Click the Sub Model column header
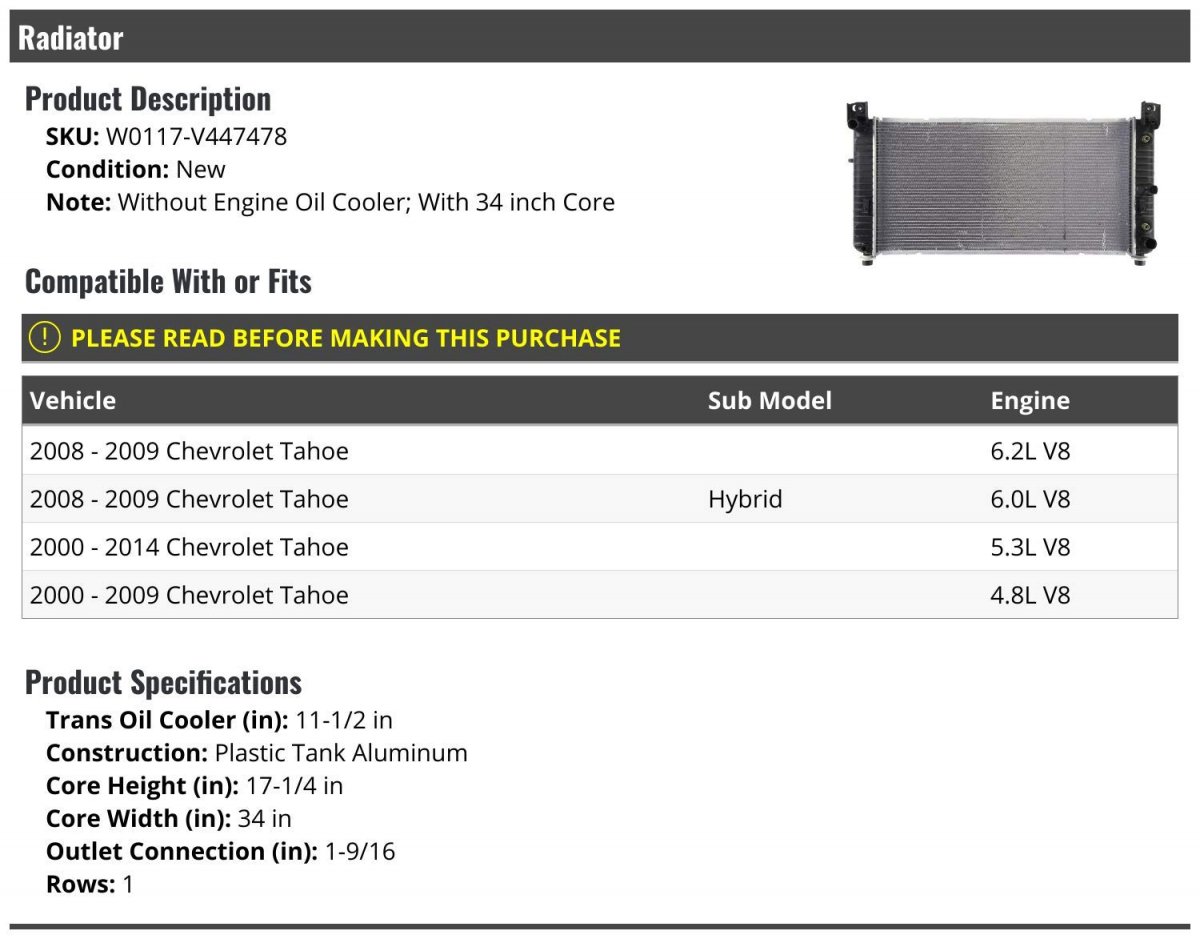The height and width of the screenshot is (939, 1200). point(770,400)
